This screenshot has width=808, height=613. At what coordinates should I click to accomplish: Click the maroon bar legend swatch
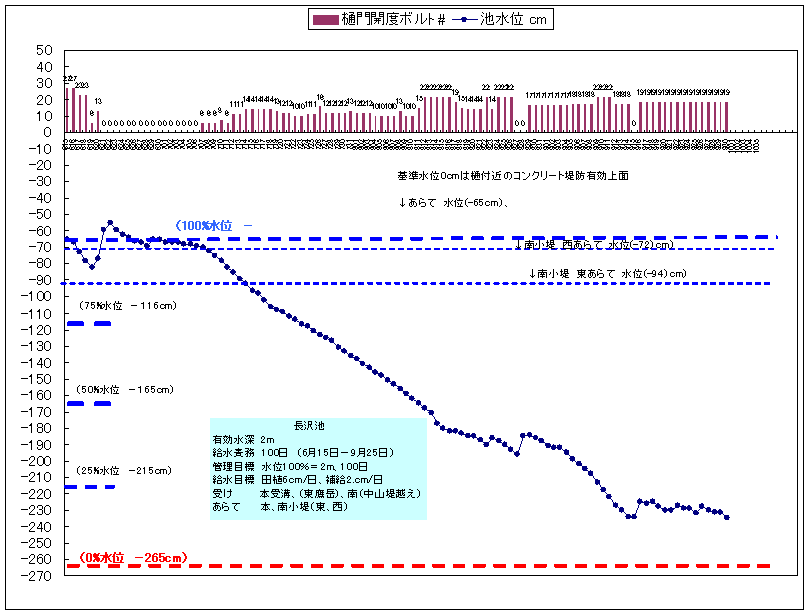(326, 20)
